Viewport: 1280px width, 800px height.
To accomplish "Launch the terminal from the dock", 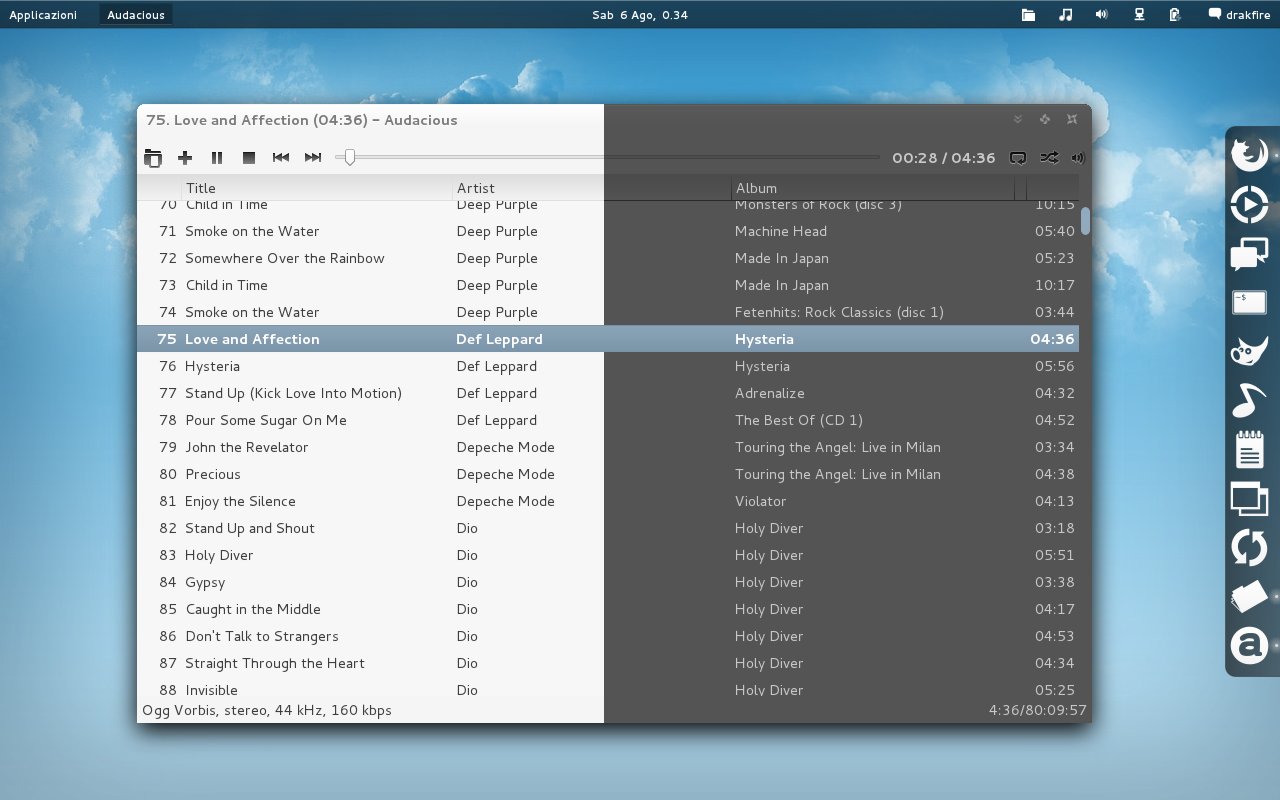I will [x=1249, y=302].
